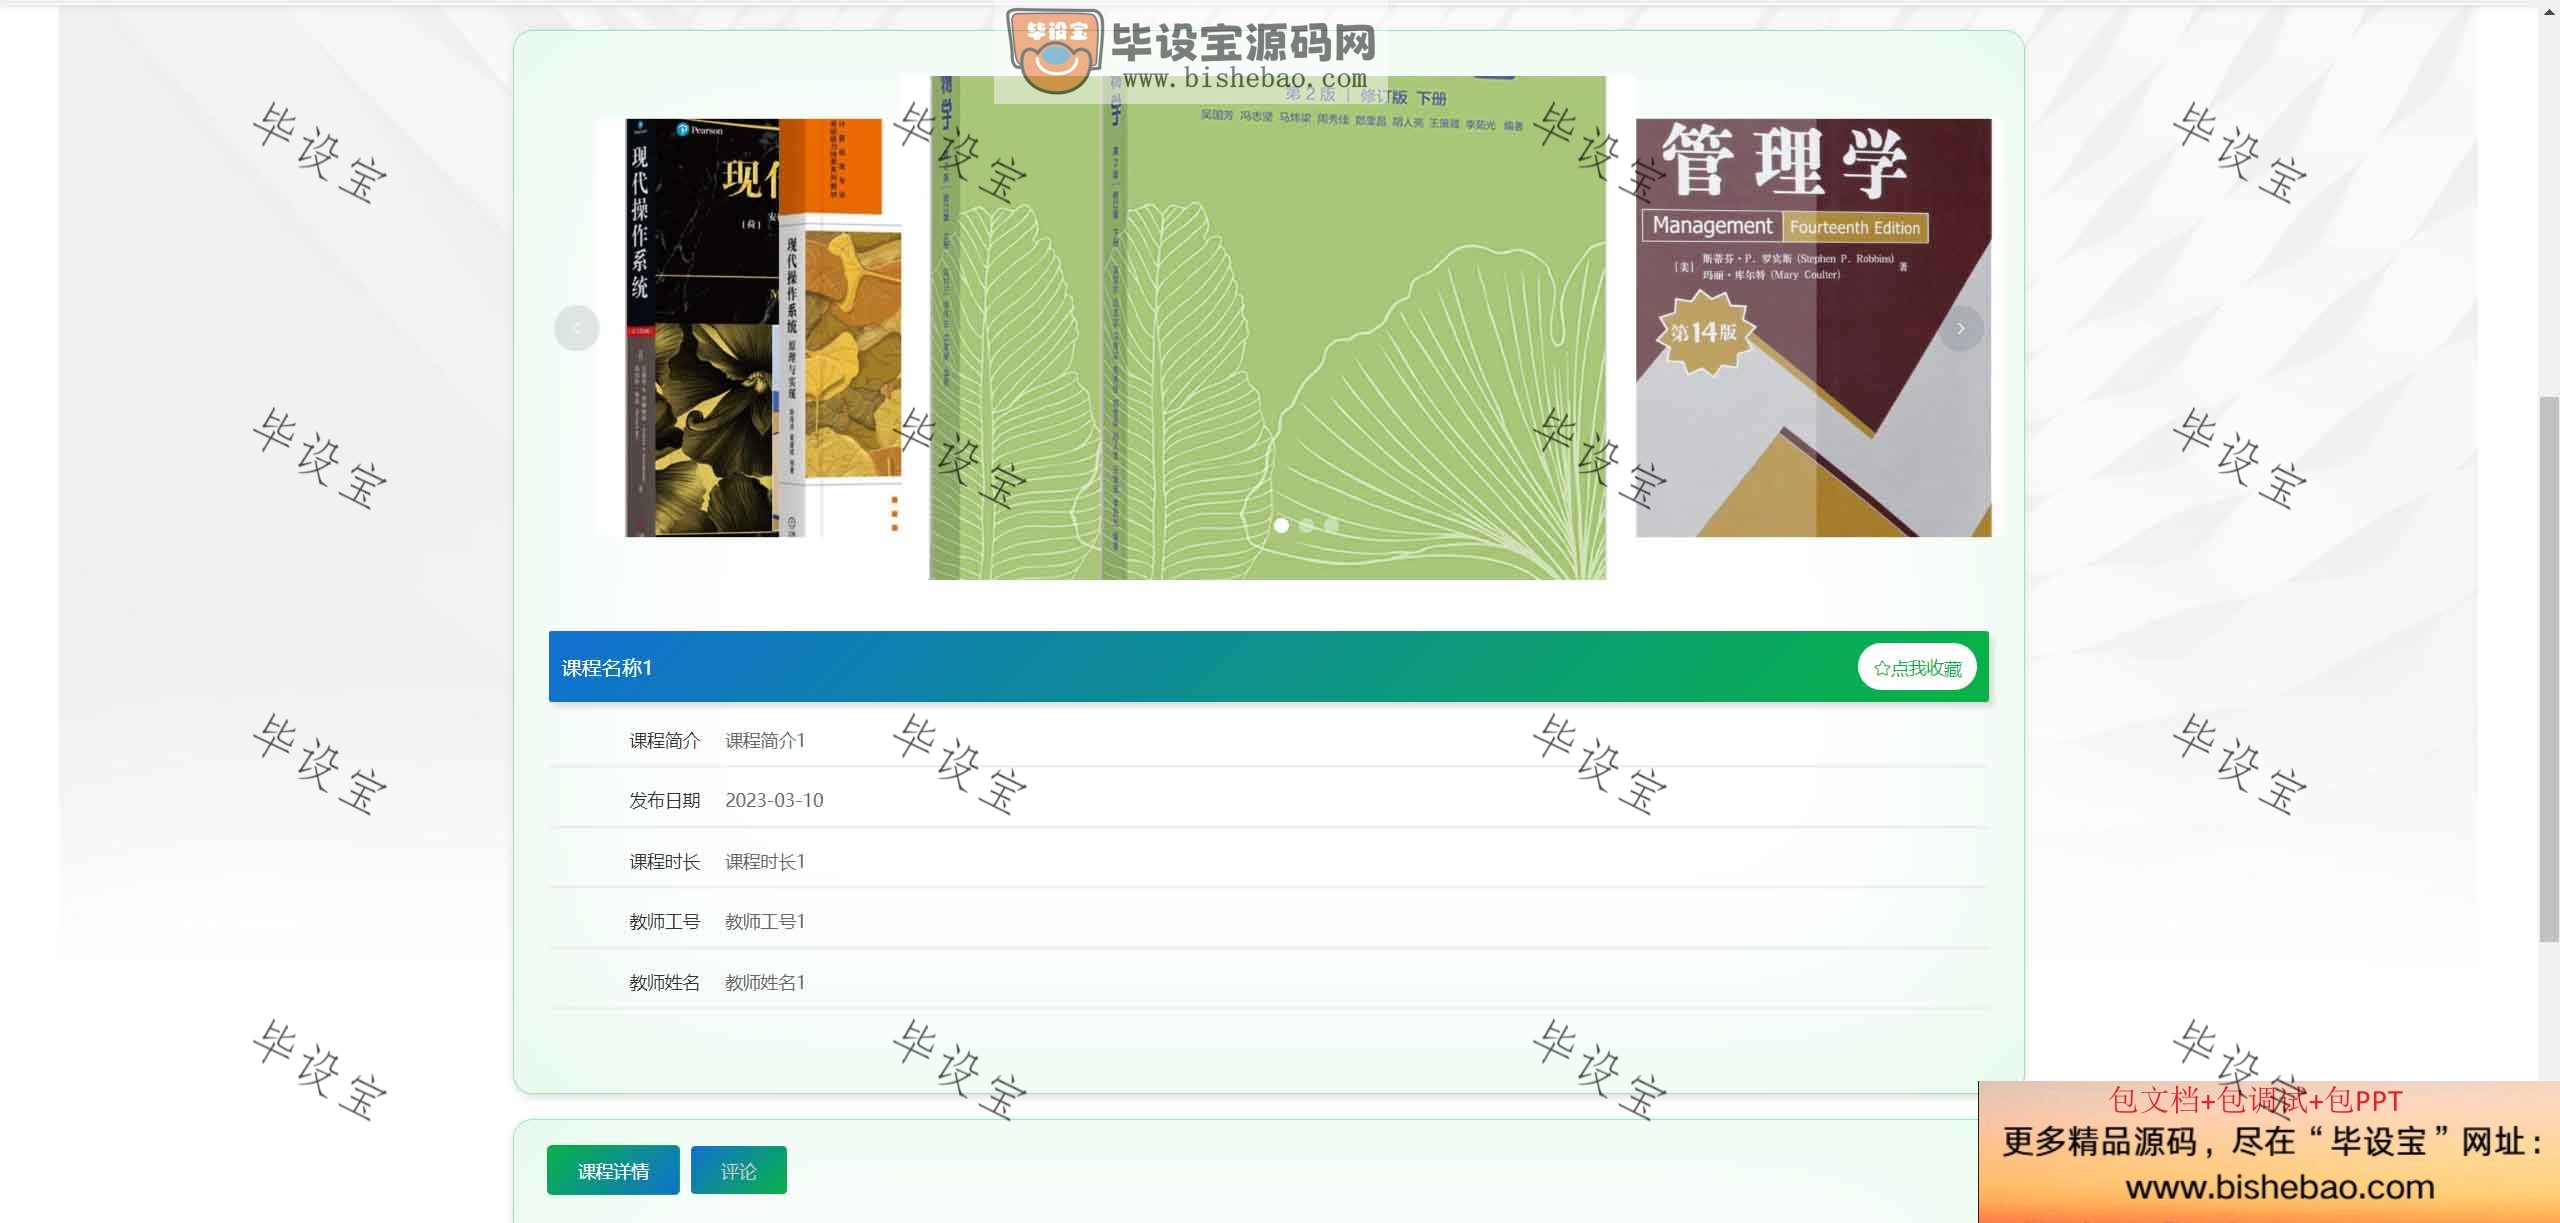Click the 课程简介1 value text
The height and width of the screenshot is (1223, 2560).
pos(765,741)
